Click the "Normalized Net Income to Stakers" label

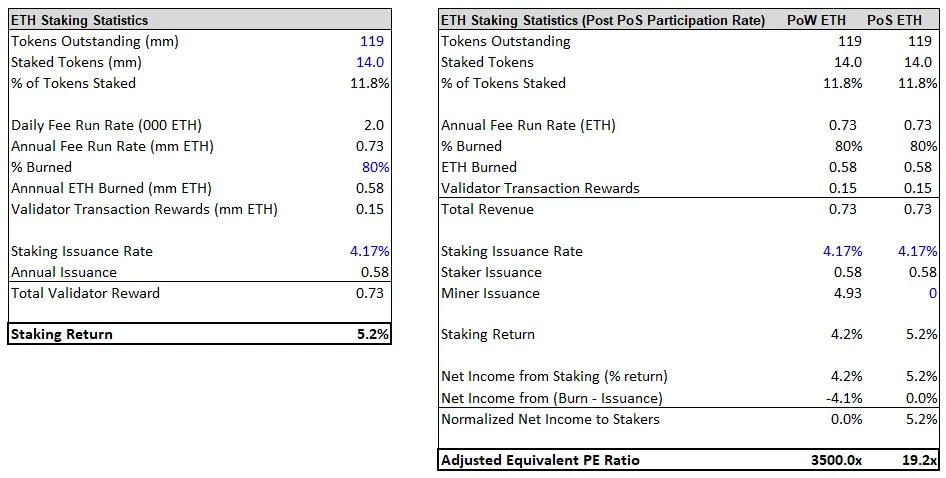tap(550, 419)
